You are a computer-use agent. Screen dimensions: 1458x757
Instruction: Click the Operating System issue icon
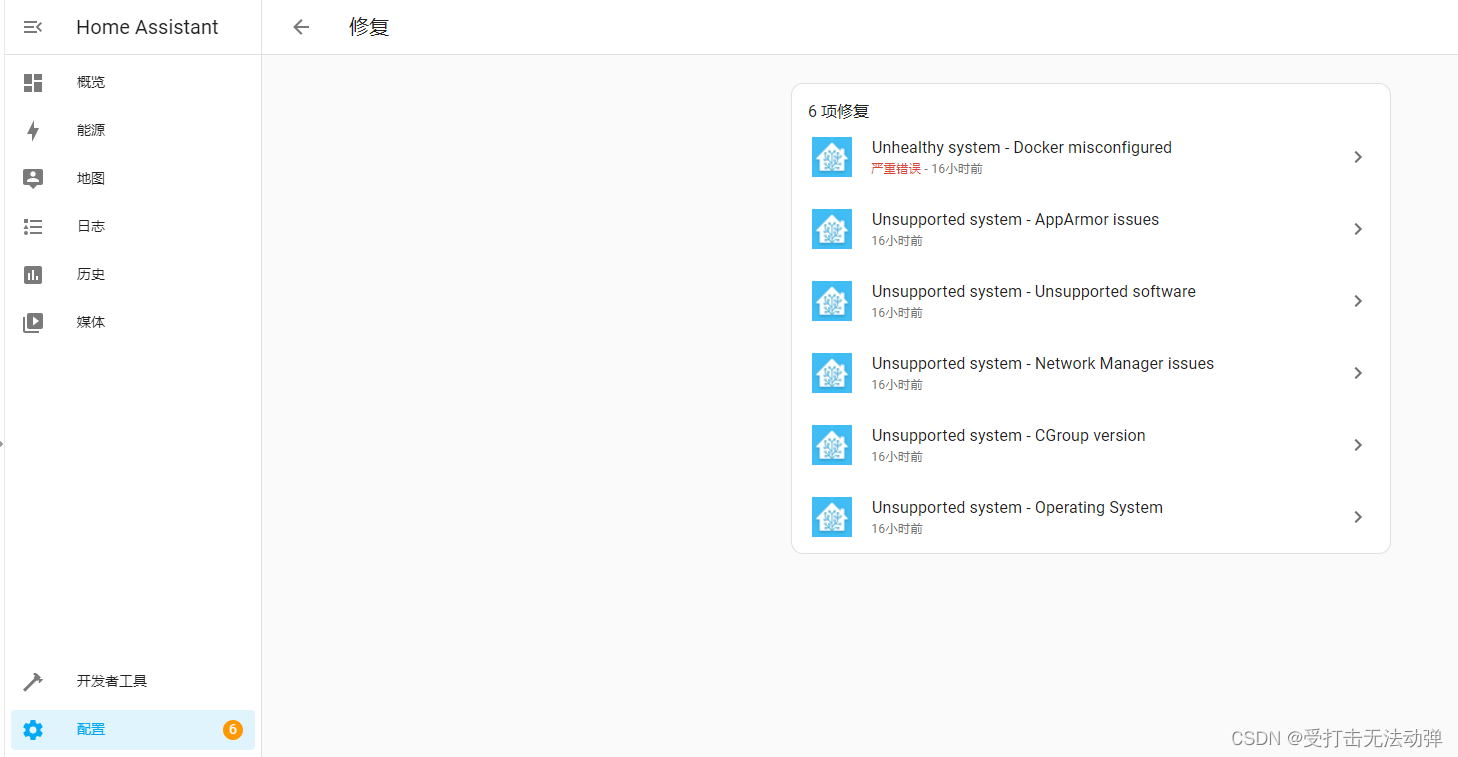pyautogui.click(x=832, y=517)
